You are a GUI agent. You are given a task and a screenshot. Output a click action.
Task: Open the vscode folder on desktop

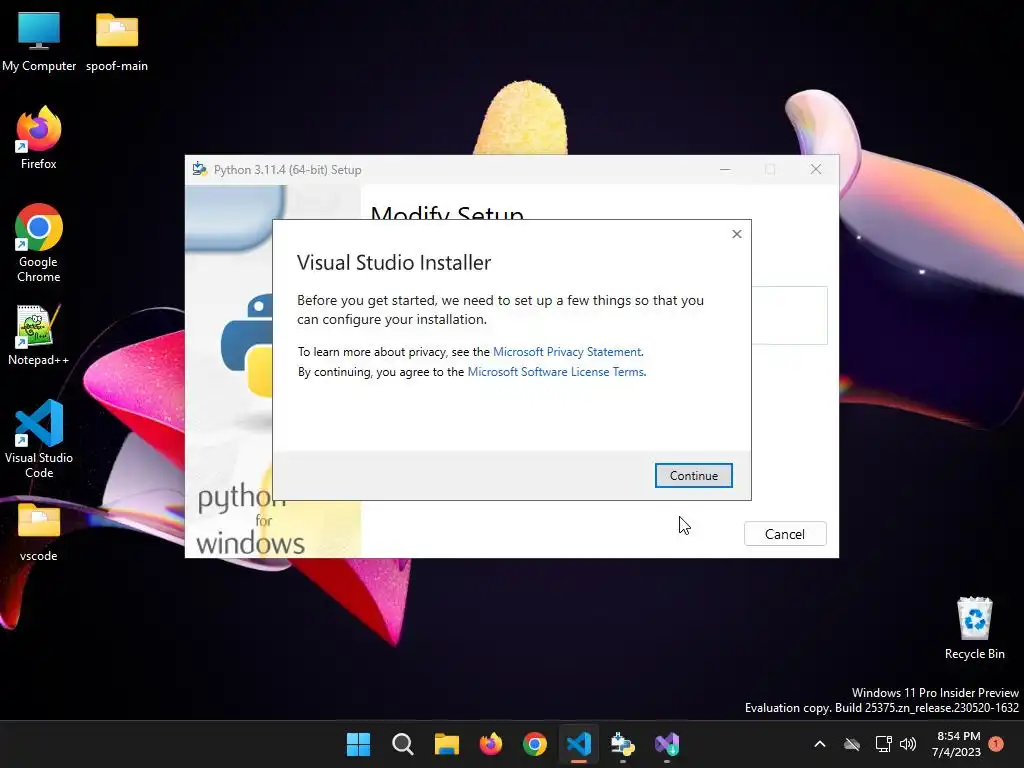(x=39, y=532)
